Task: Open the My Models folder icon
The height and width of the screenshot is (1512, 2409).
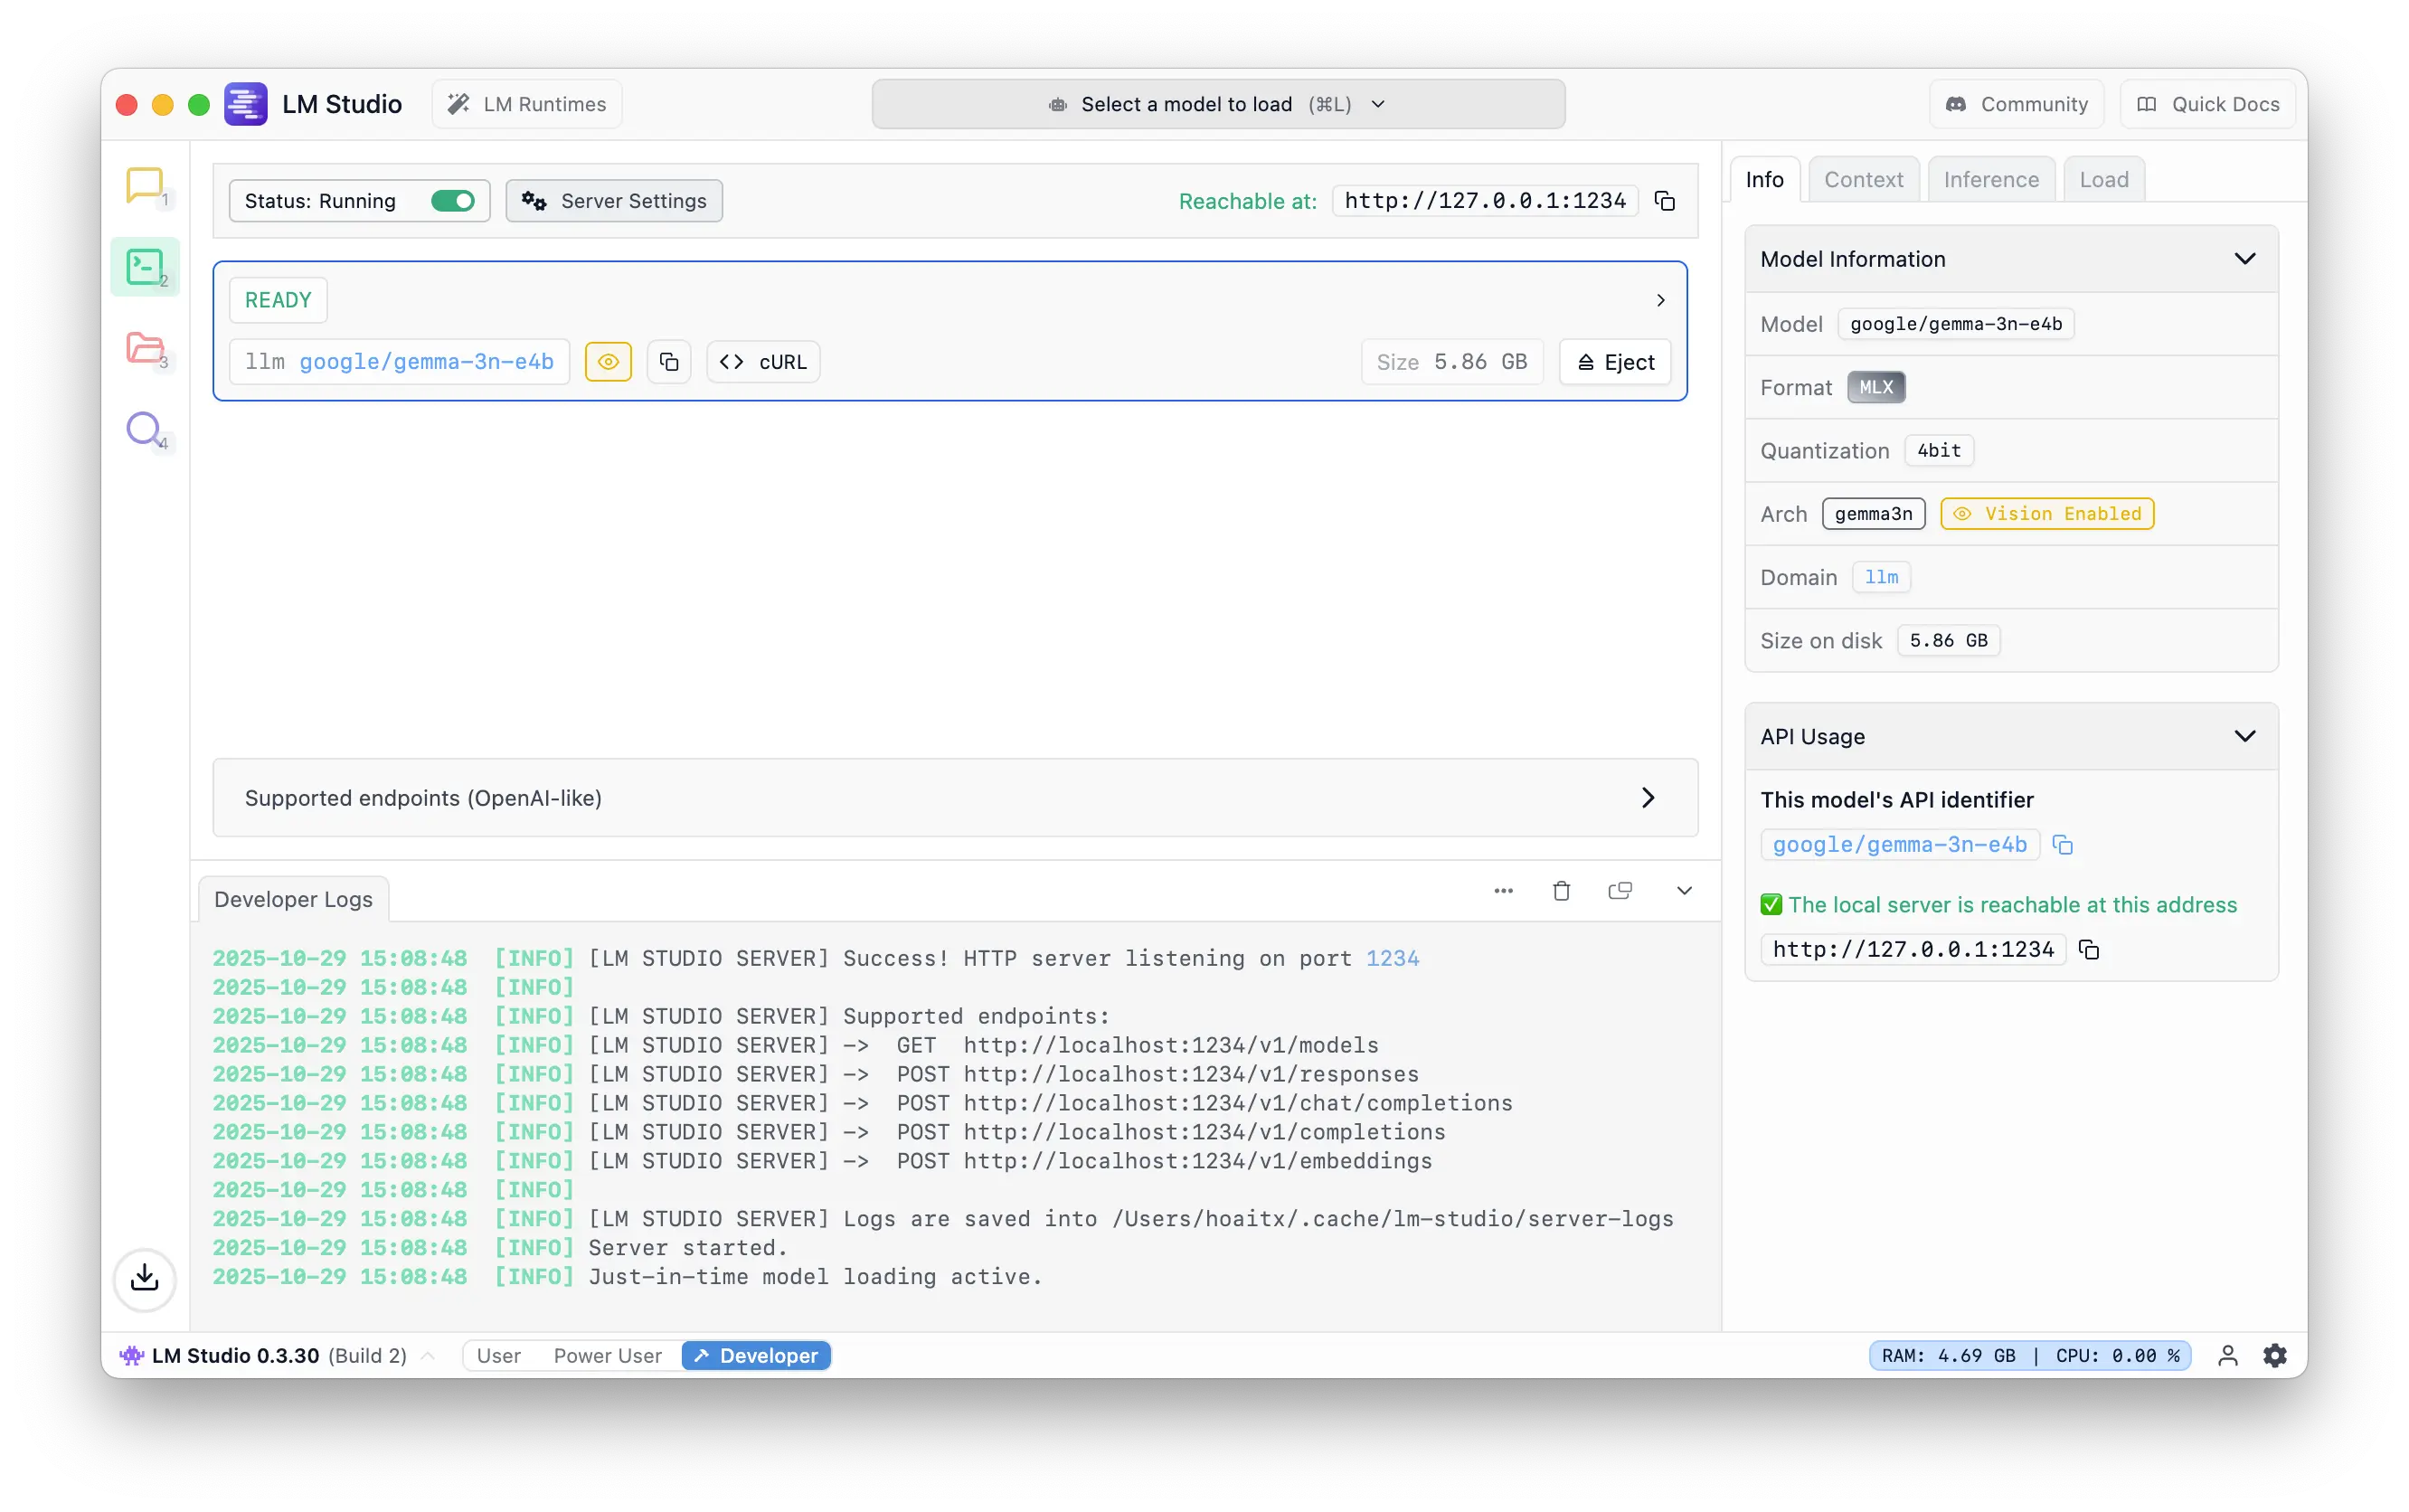Action: click(145, 348)
